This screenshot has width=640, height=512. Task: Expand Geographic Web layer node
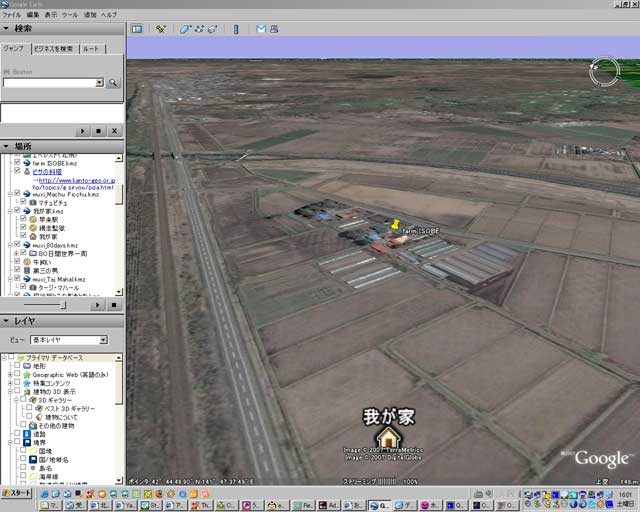coord(10,374)
